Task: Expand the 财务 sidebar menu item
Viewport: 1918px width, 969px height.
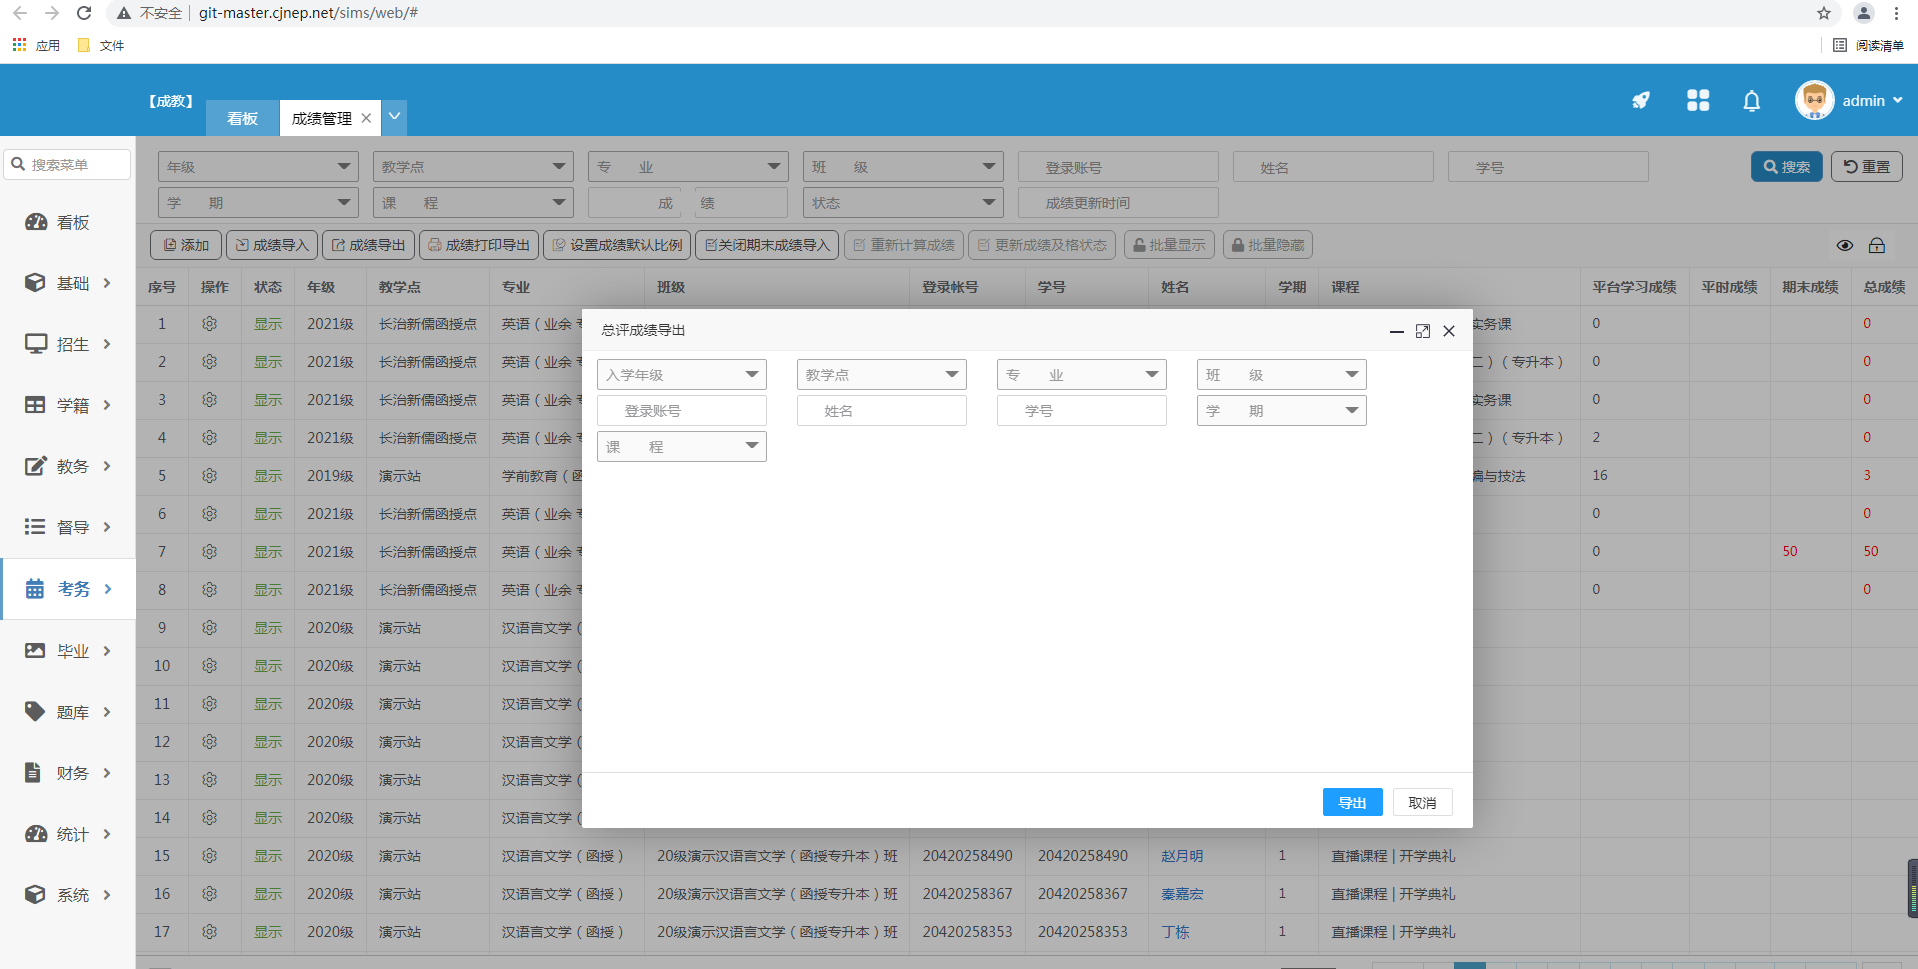Action: (x=68, y=773)
